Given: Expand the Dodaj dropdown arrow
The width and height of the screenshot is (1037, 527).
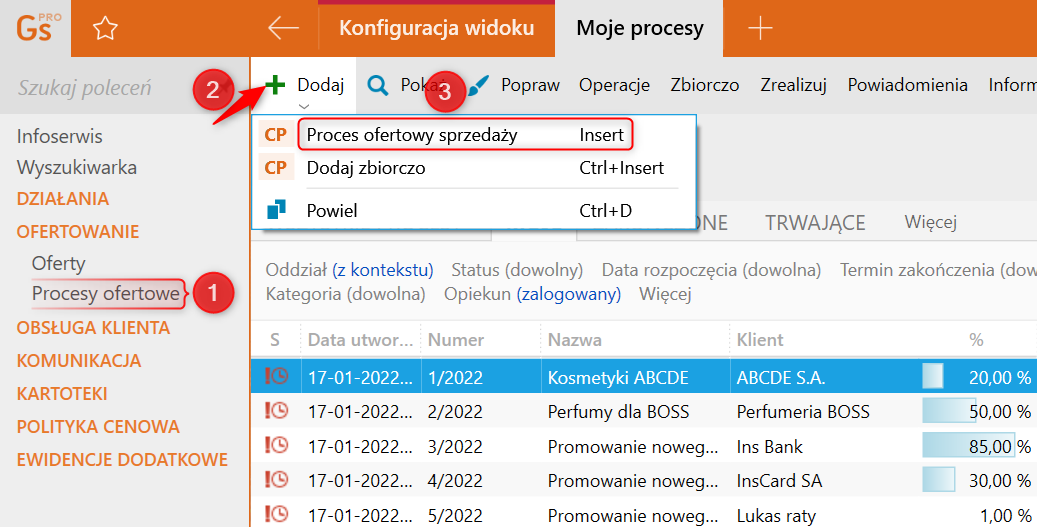Looking at the screenshot, I should 303,105.
